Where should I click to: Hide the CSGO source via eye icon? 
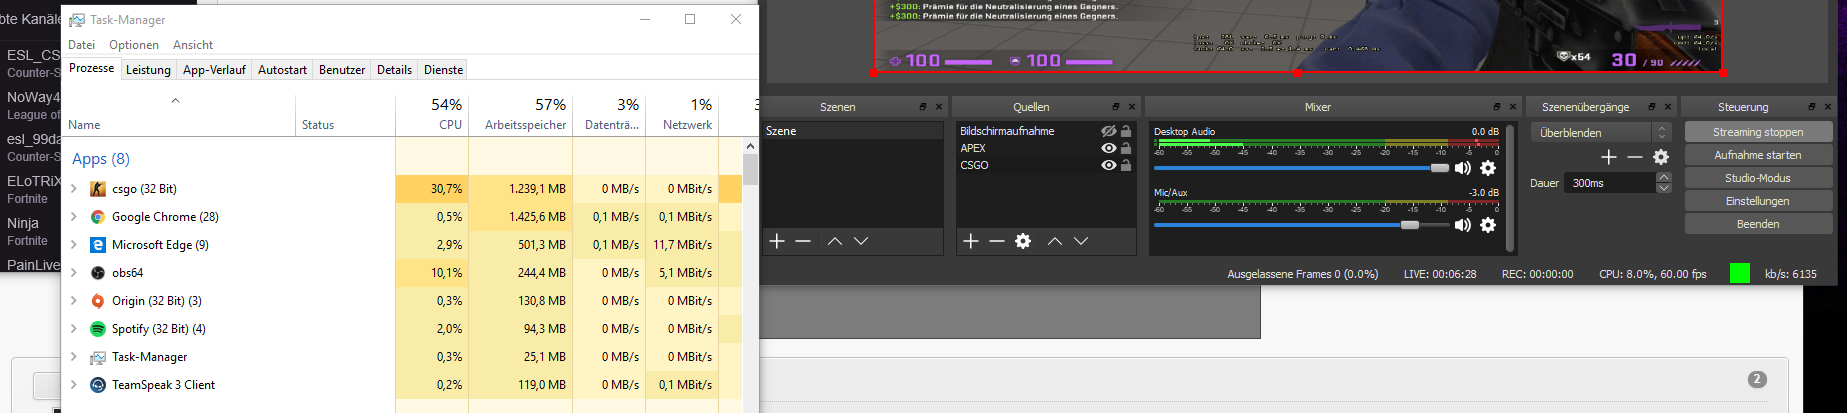pyautogui.click(x=1108, y=165)
